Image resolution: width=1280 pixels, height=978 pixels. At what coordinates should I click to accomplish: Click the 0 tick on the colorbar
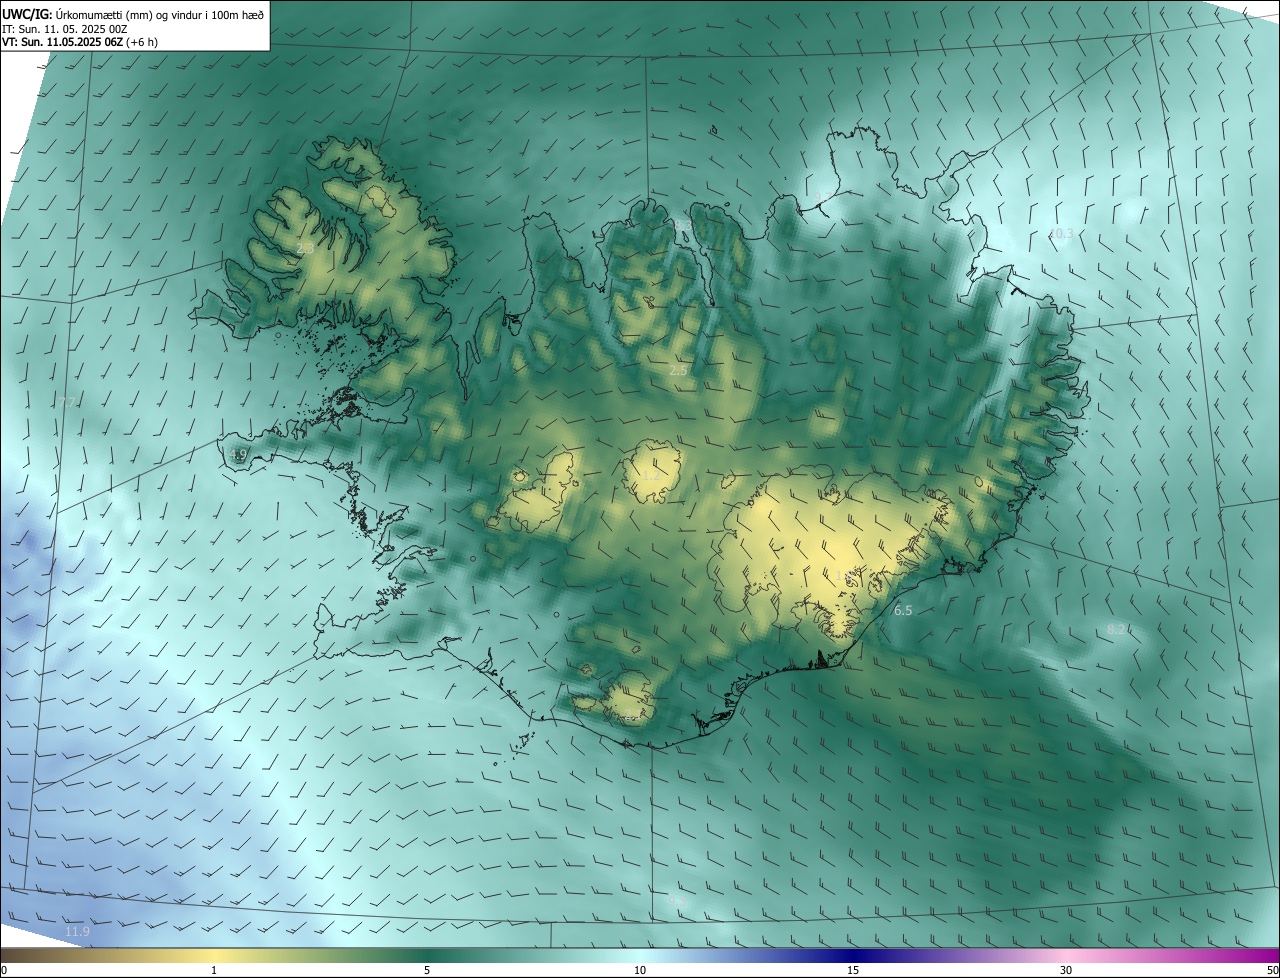tap(4, 970)
